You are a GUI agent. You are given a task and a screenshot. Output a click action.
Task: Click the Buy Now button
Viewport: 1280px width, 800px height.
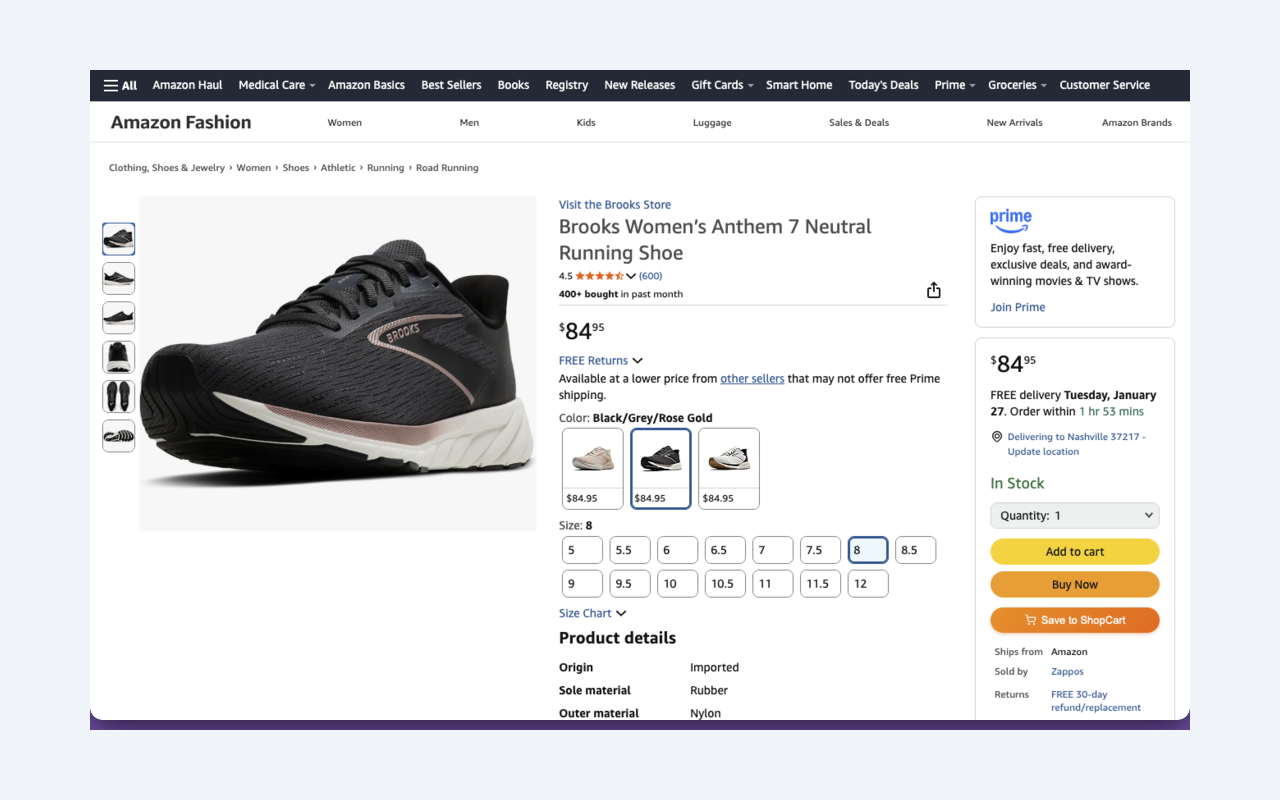(x=1074, y=584)
